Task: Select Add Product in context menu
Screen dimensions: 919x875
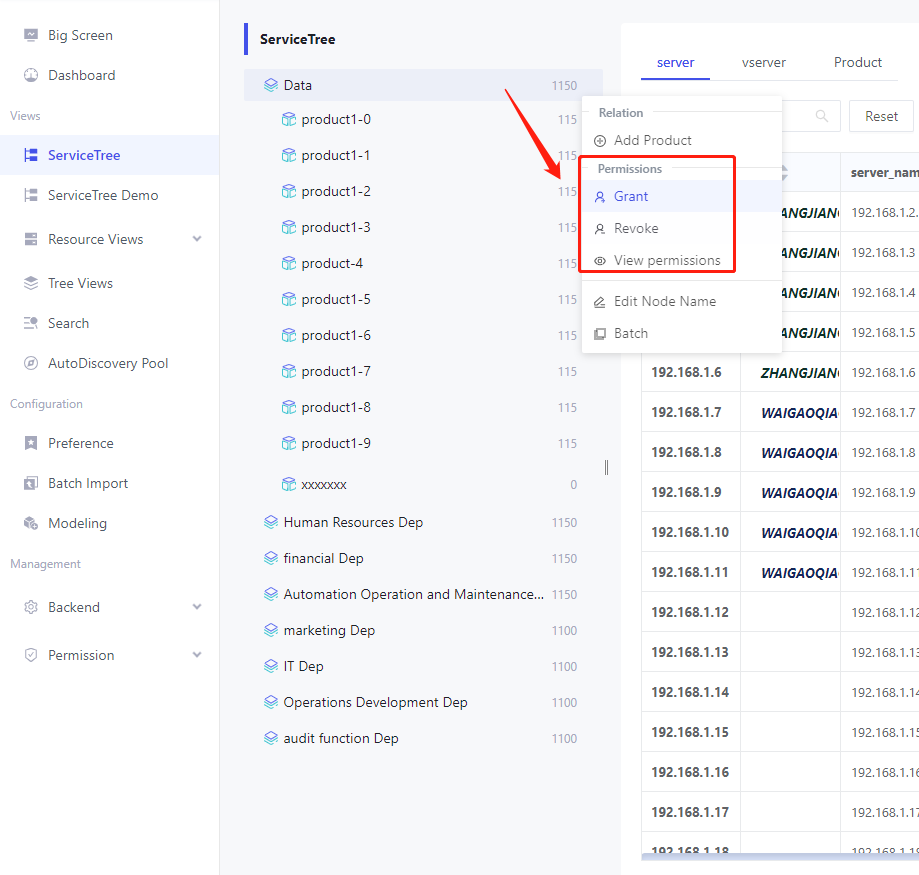Action: click(682, 141)
